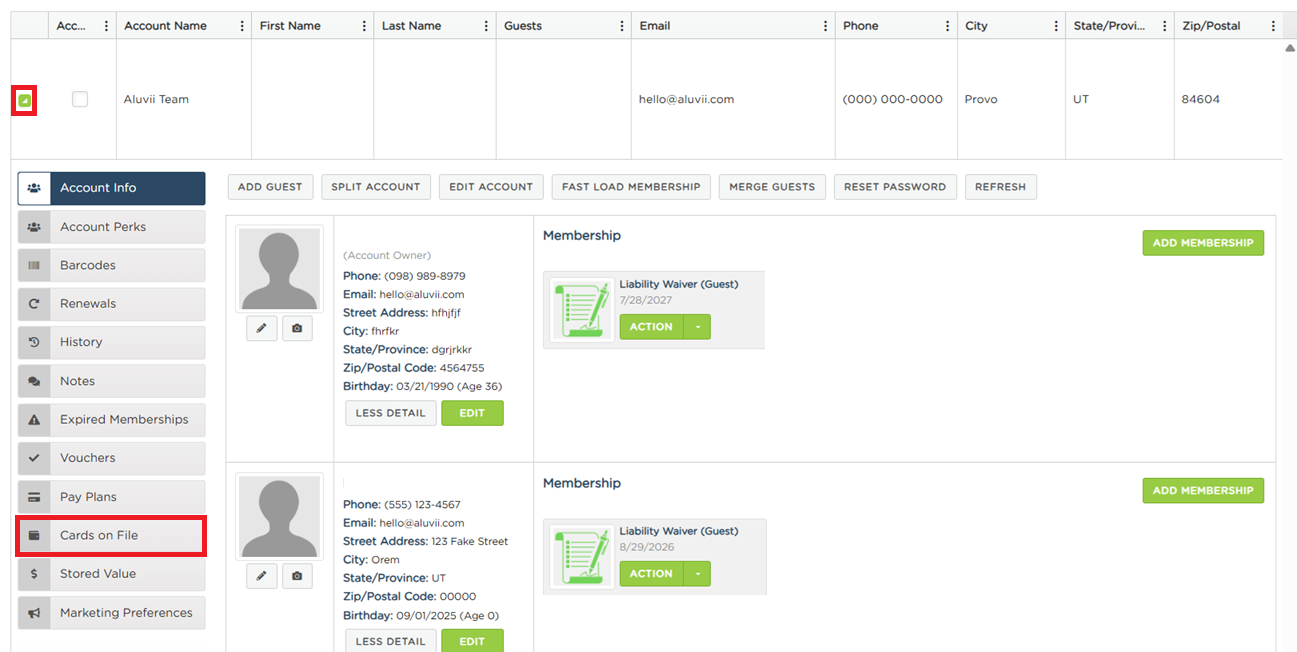Open the second Liability Waiver document icon

coord(582,556)
